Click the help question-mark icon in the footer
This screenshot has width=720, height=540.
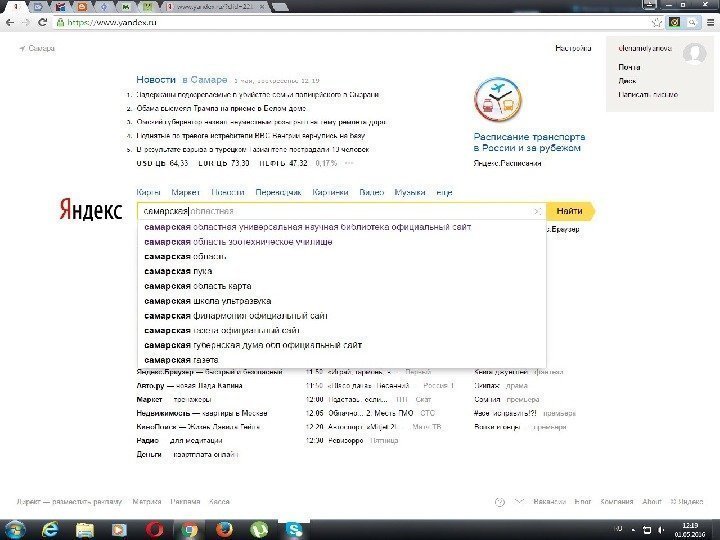coord(500,502)
